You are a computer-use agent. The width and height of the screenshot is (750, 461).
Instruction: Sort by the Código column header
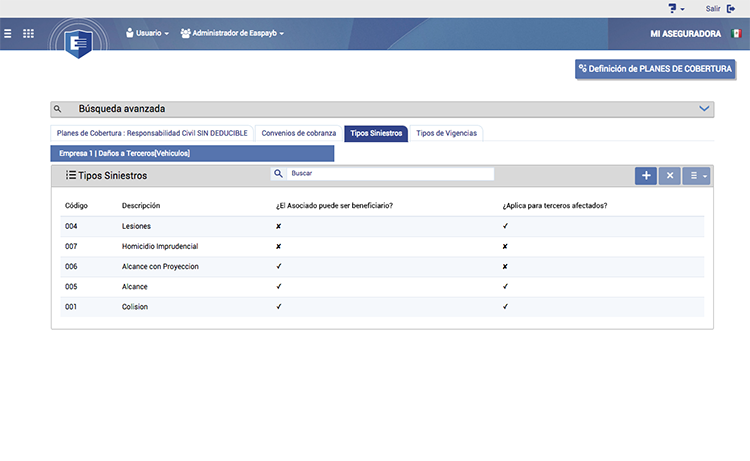pyautogui.click(x=75, y=205)
